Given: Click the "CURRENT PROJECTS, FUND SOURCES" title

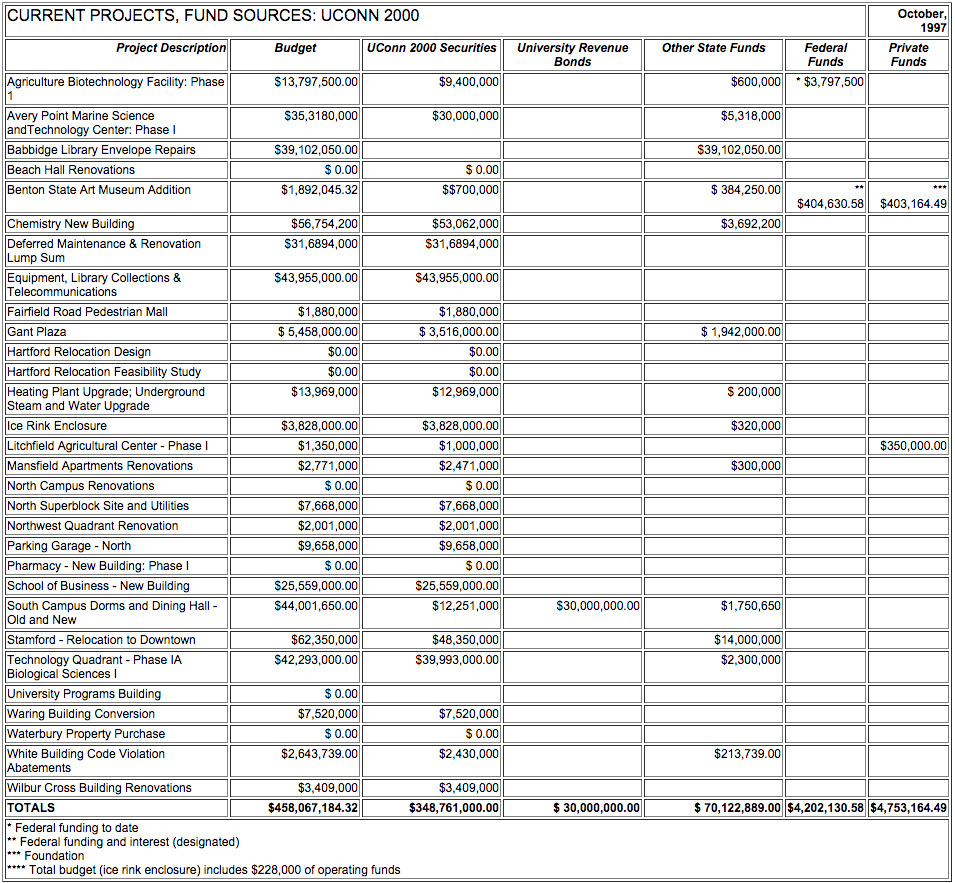Looking at the screenshot, I should pyautogui.click(x=213, y=16).
